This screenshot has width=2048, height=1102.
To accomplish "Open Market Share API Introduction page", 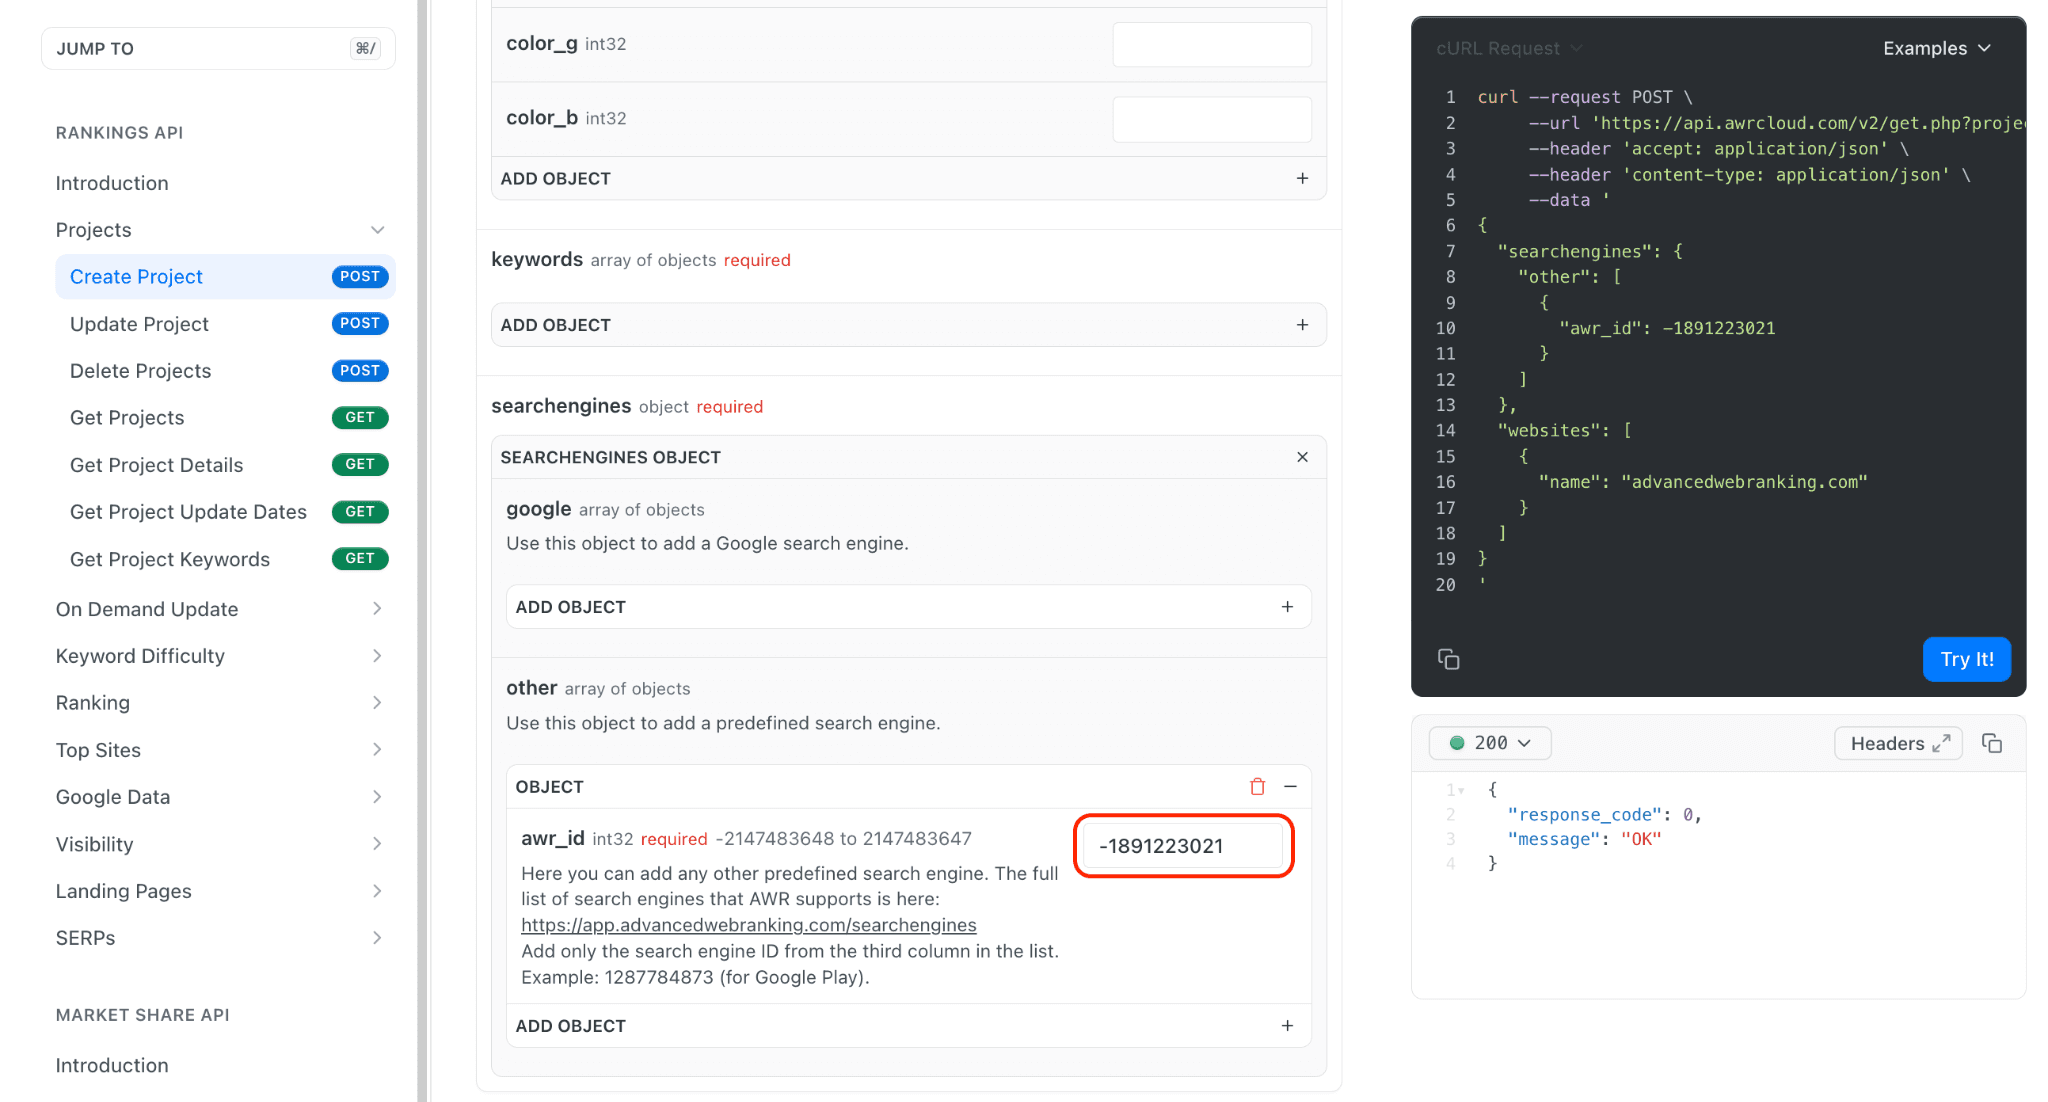I will (112, 1065).
